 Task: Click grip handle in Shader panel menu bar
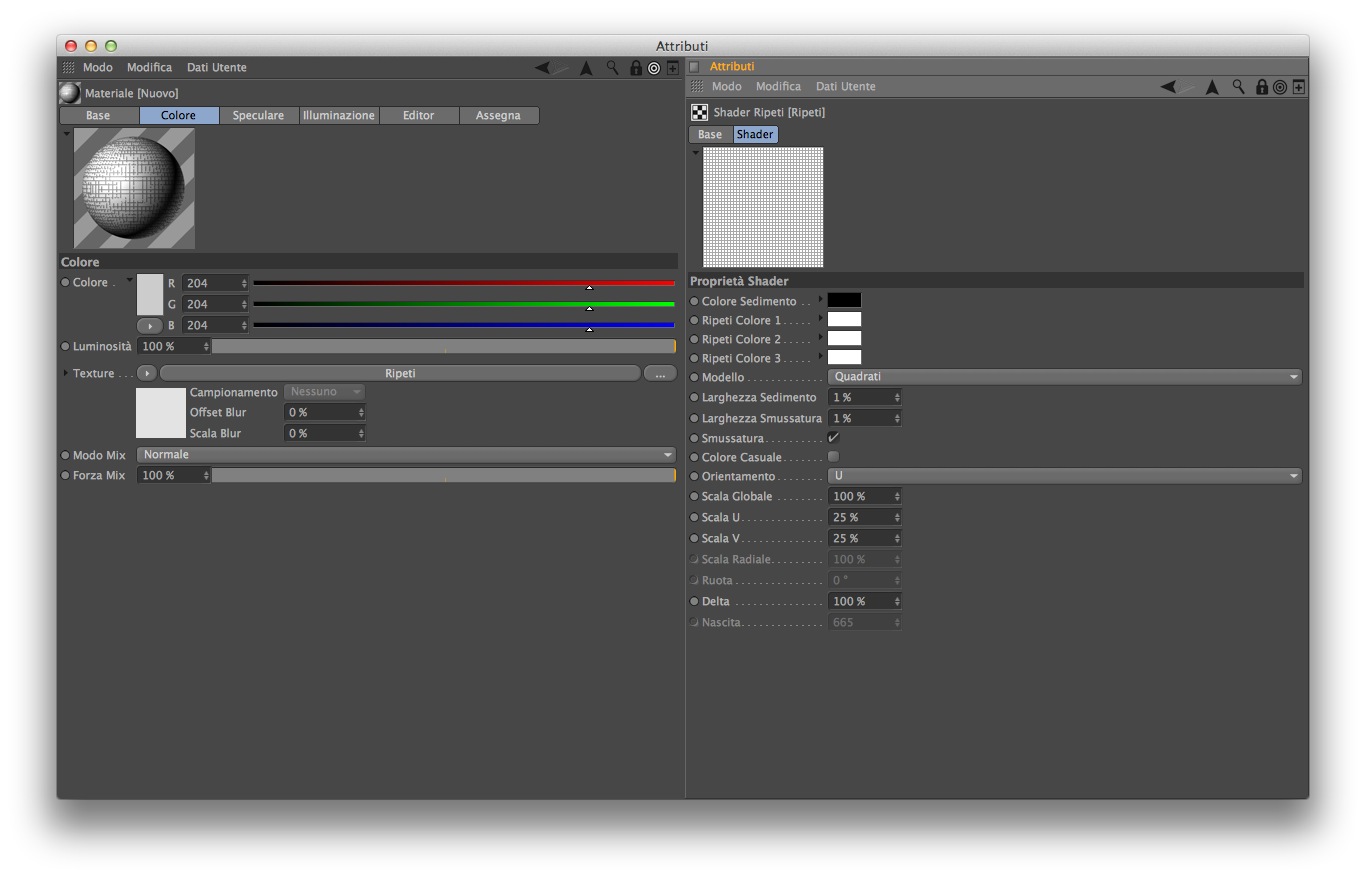pos(697,87)
